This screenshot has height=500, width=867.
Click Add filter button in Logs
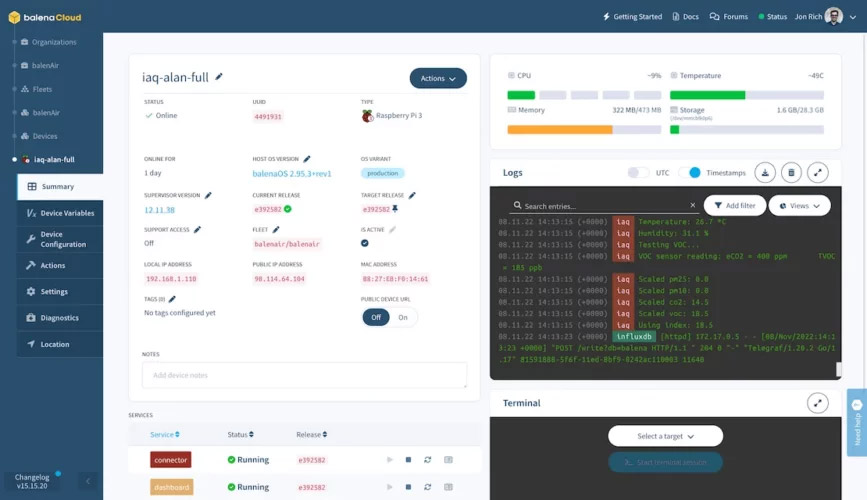coord(735,206)
